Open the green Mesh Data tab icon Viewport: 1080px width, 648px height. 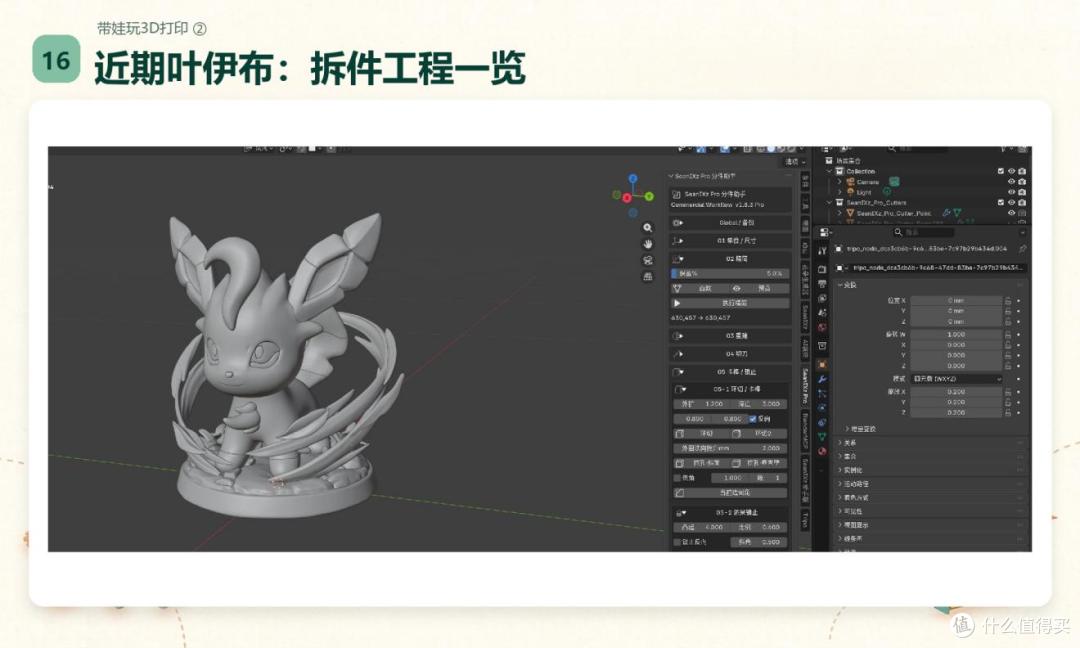(x=822, y=437)
